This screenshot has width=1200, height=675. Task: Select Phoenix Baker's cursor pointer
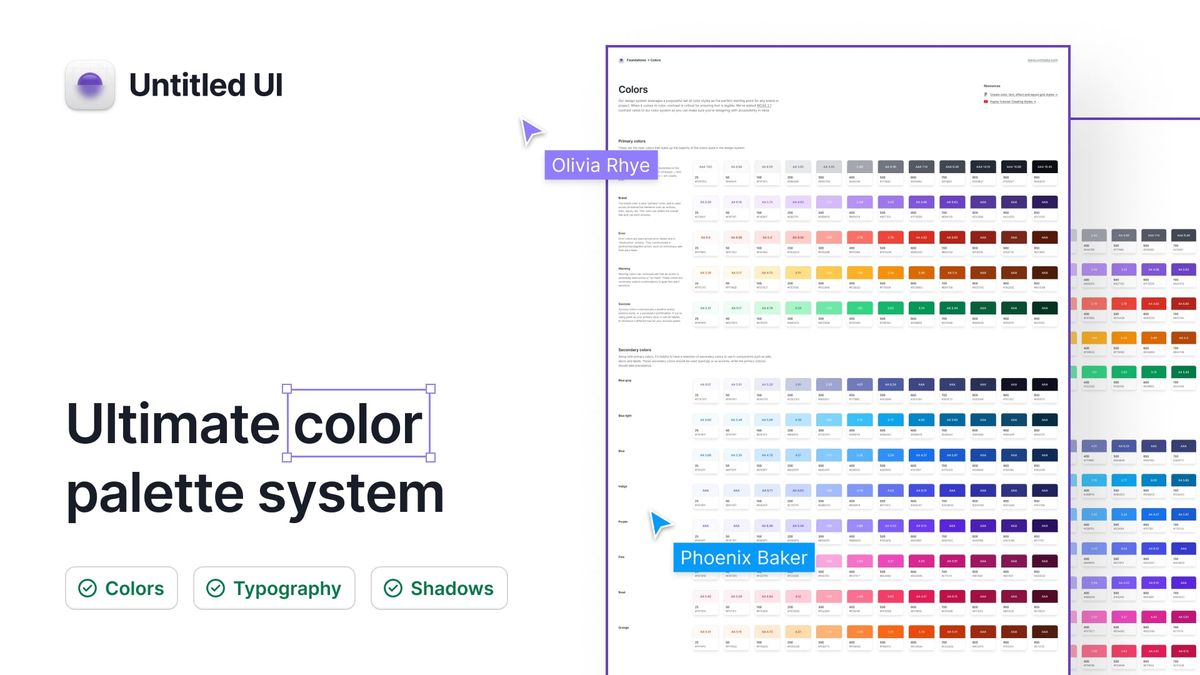(x=658, y=521)
